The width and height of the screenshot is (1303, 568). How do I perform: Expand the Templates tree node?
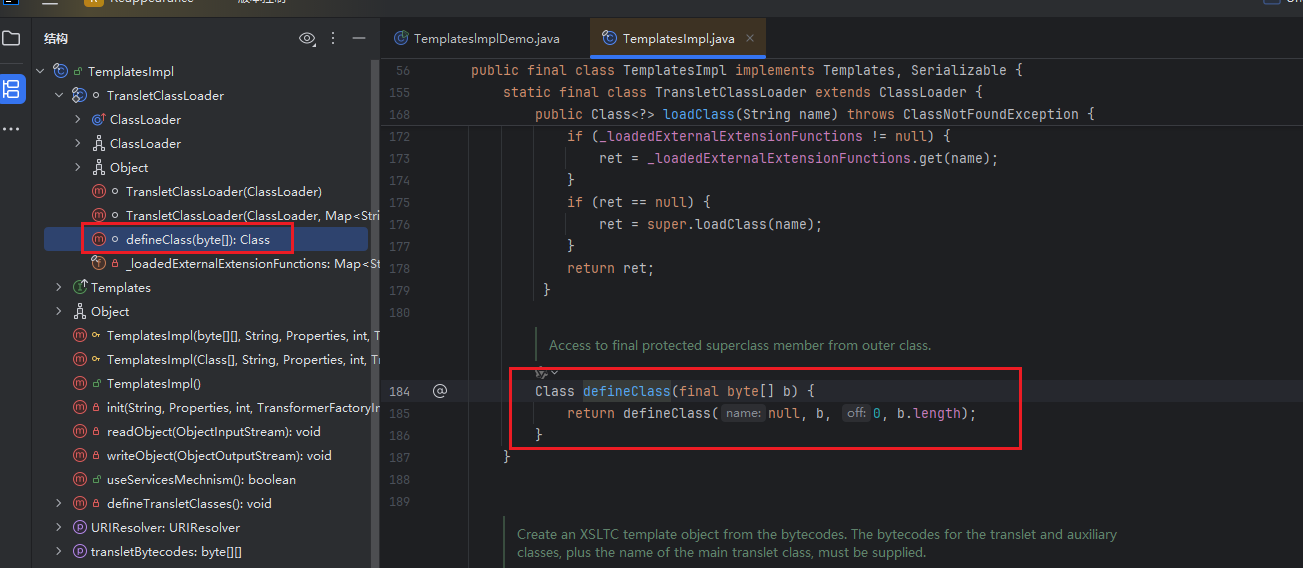pyautogui.click(x=59, y=288)
